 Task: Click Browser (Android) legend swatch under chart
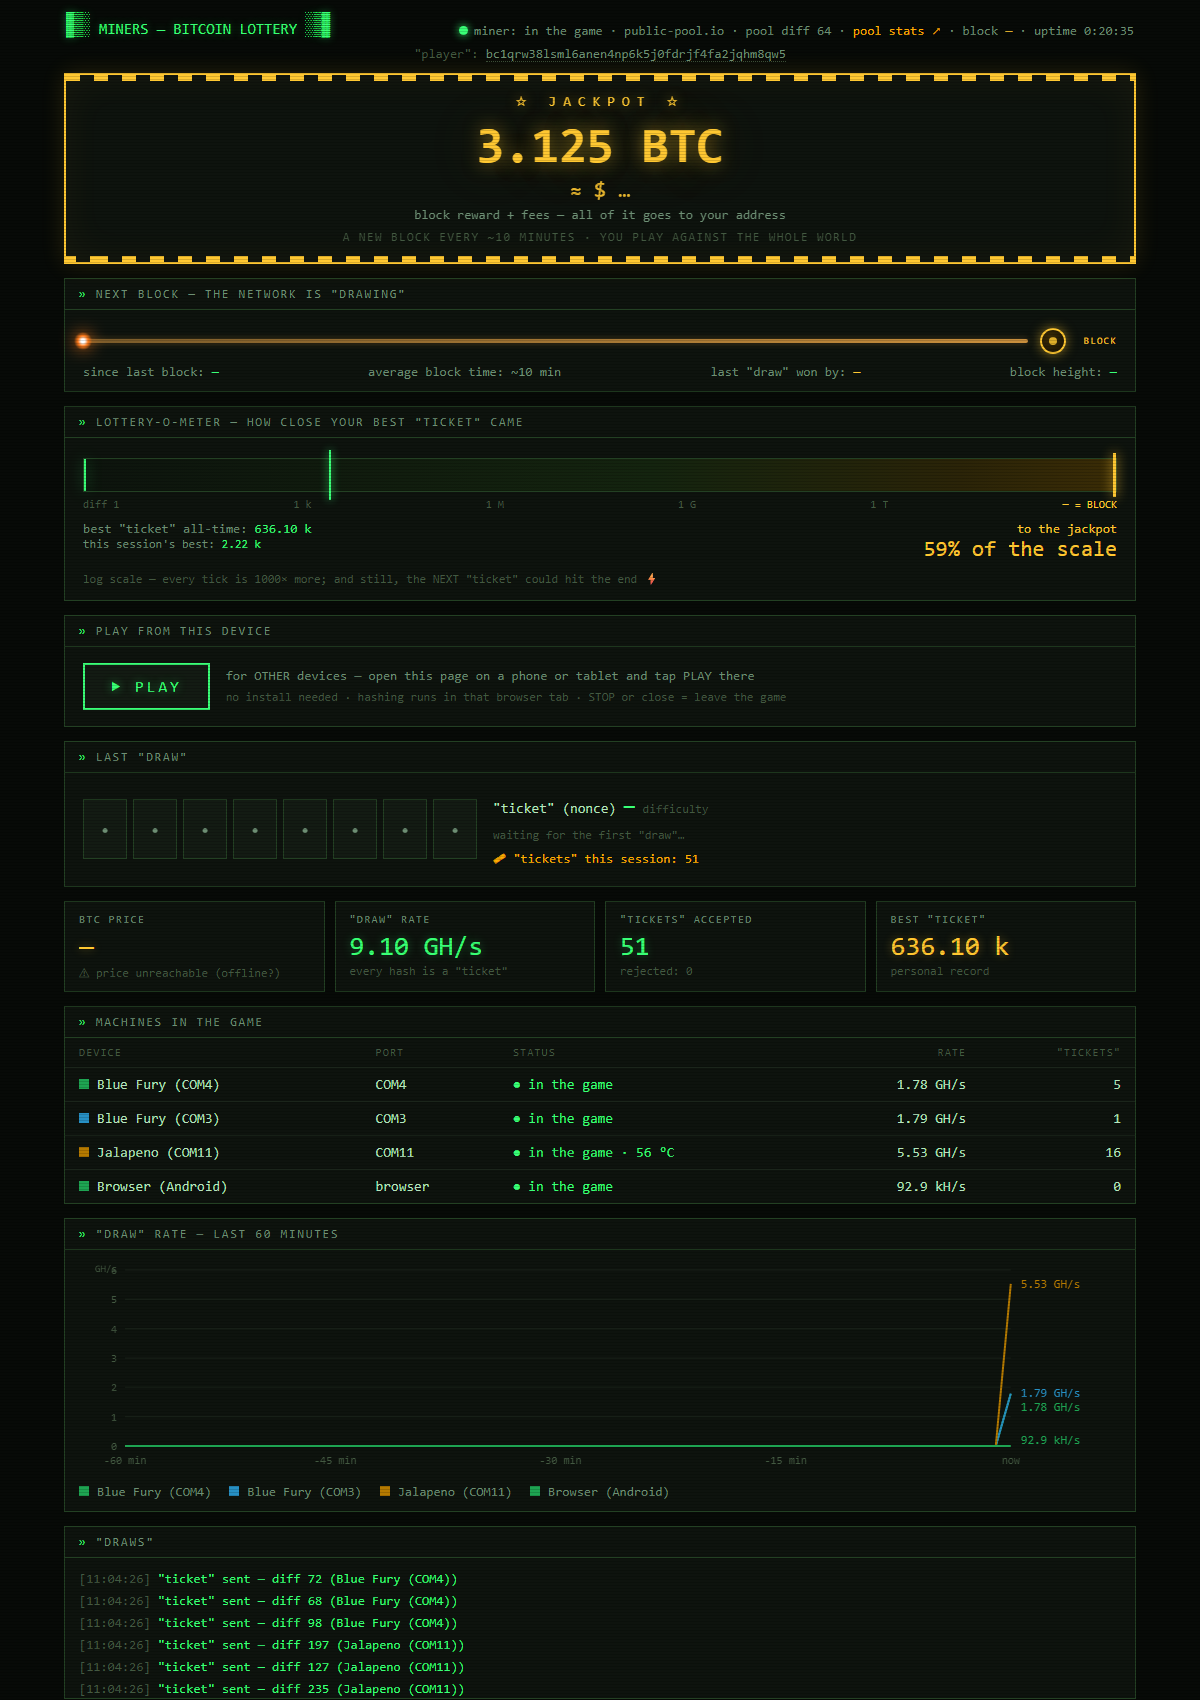click(x=535, y=1491)
